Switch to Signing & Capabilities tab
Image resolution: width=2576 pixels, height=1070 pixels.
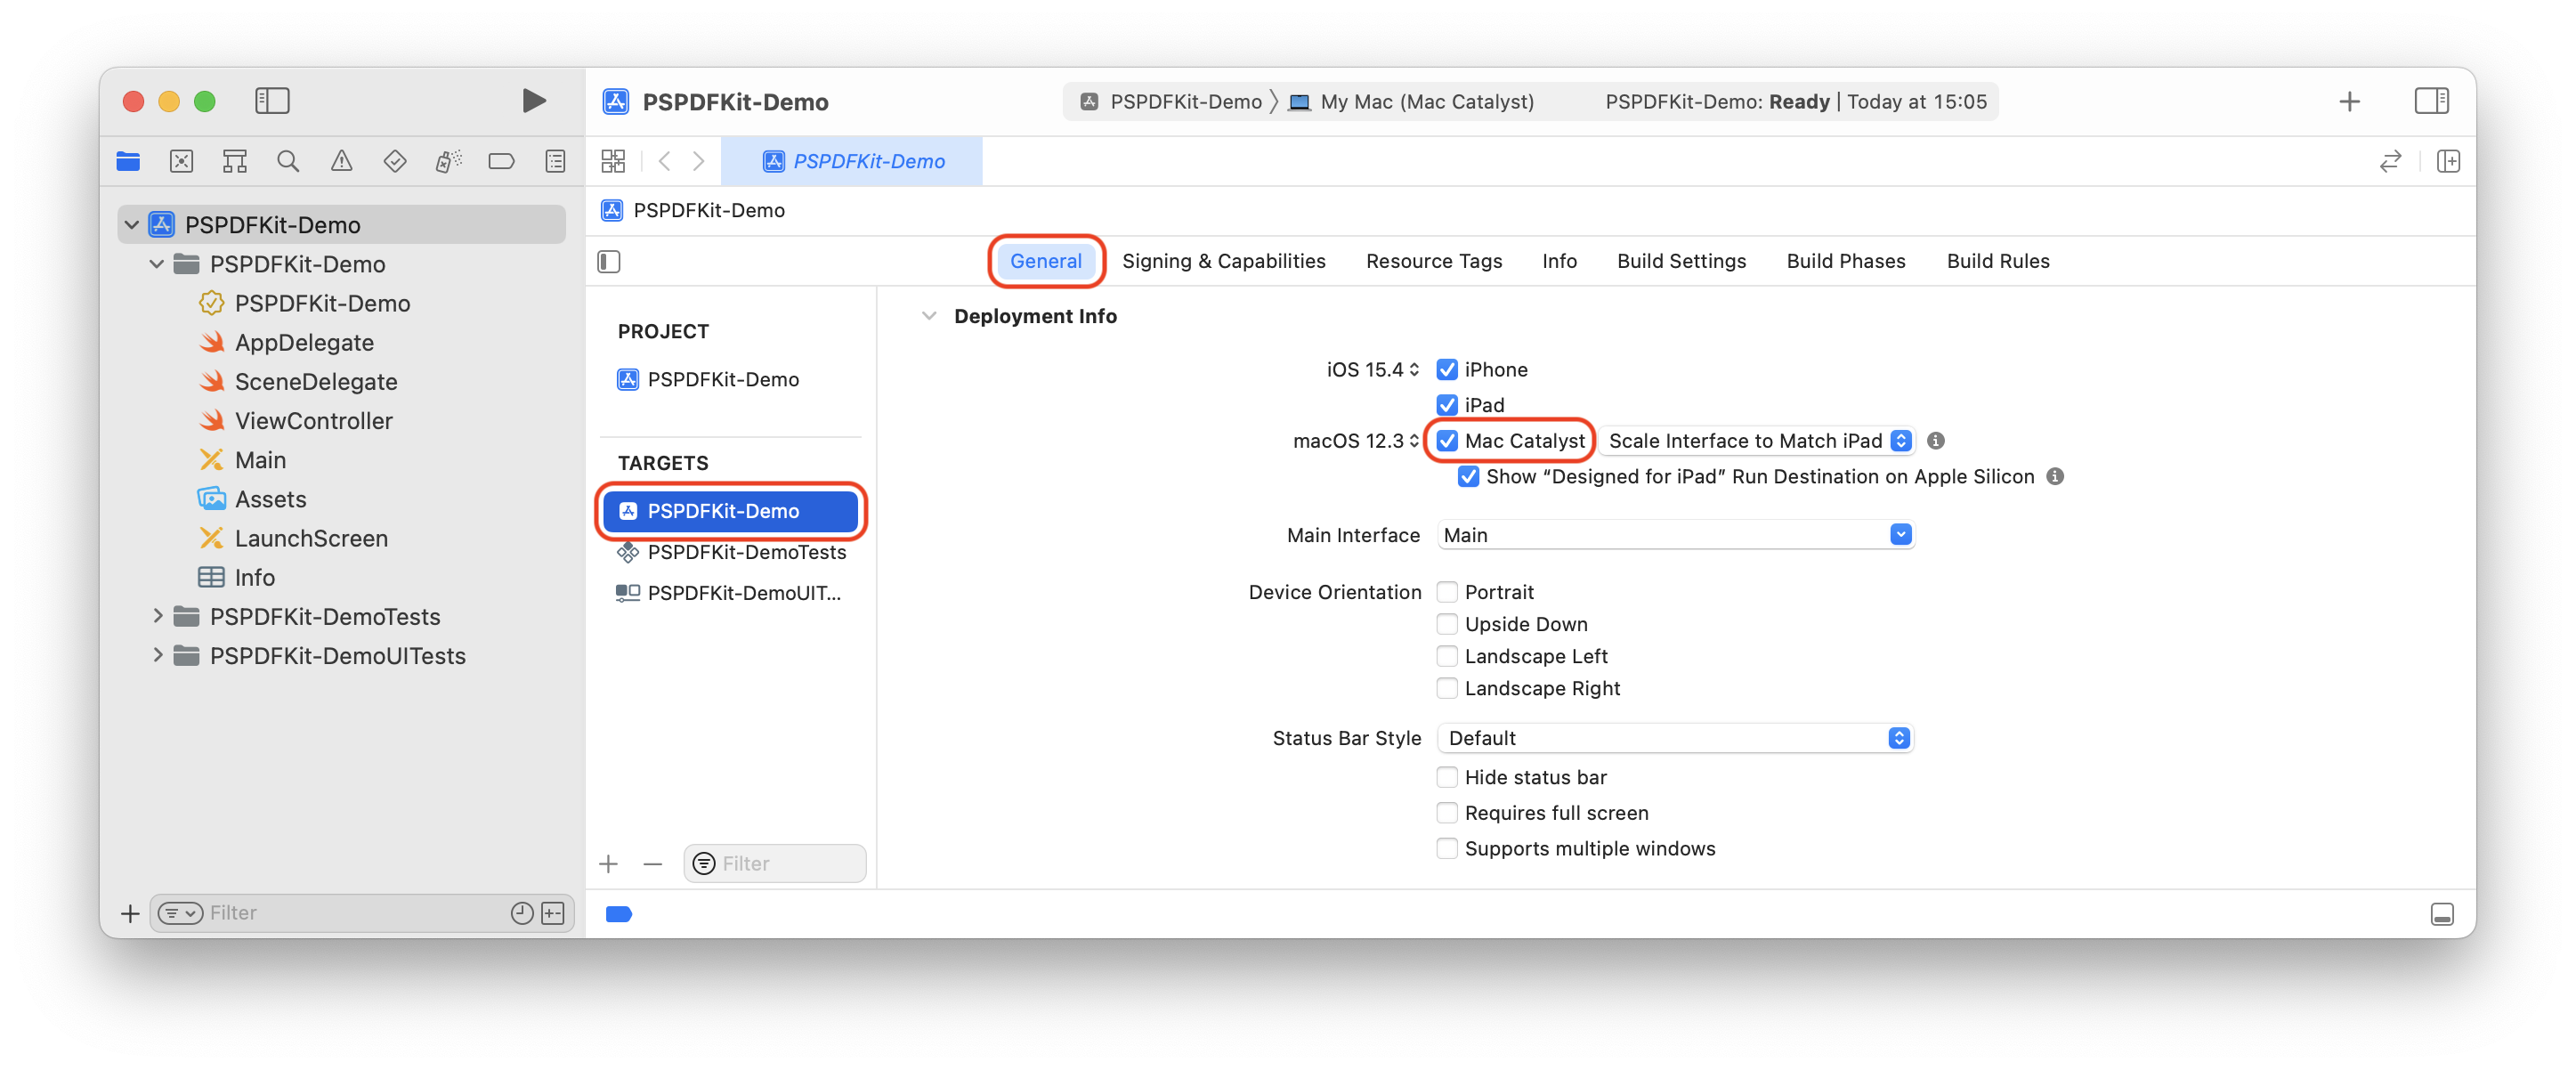click(1223, 260)
